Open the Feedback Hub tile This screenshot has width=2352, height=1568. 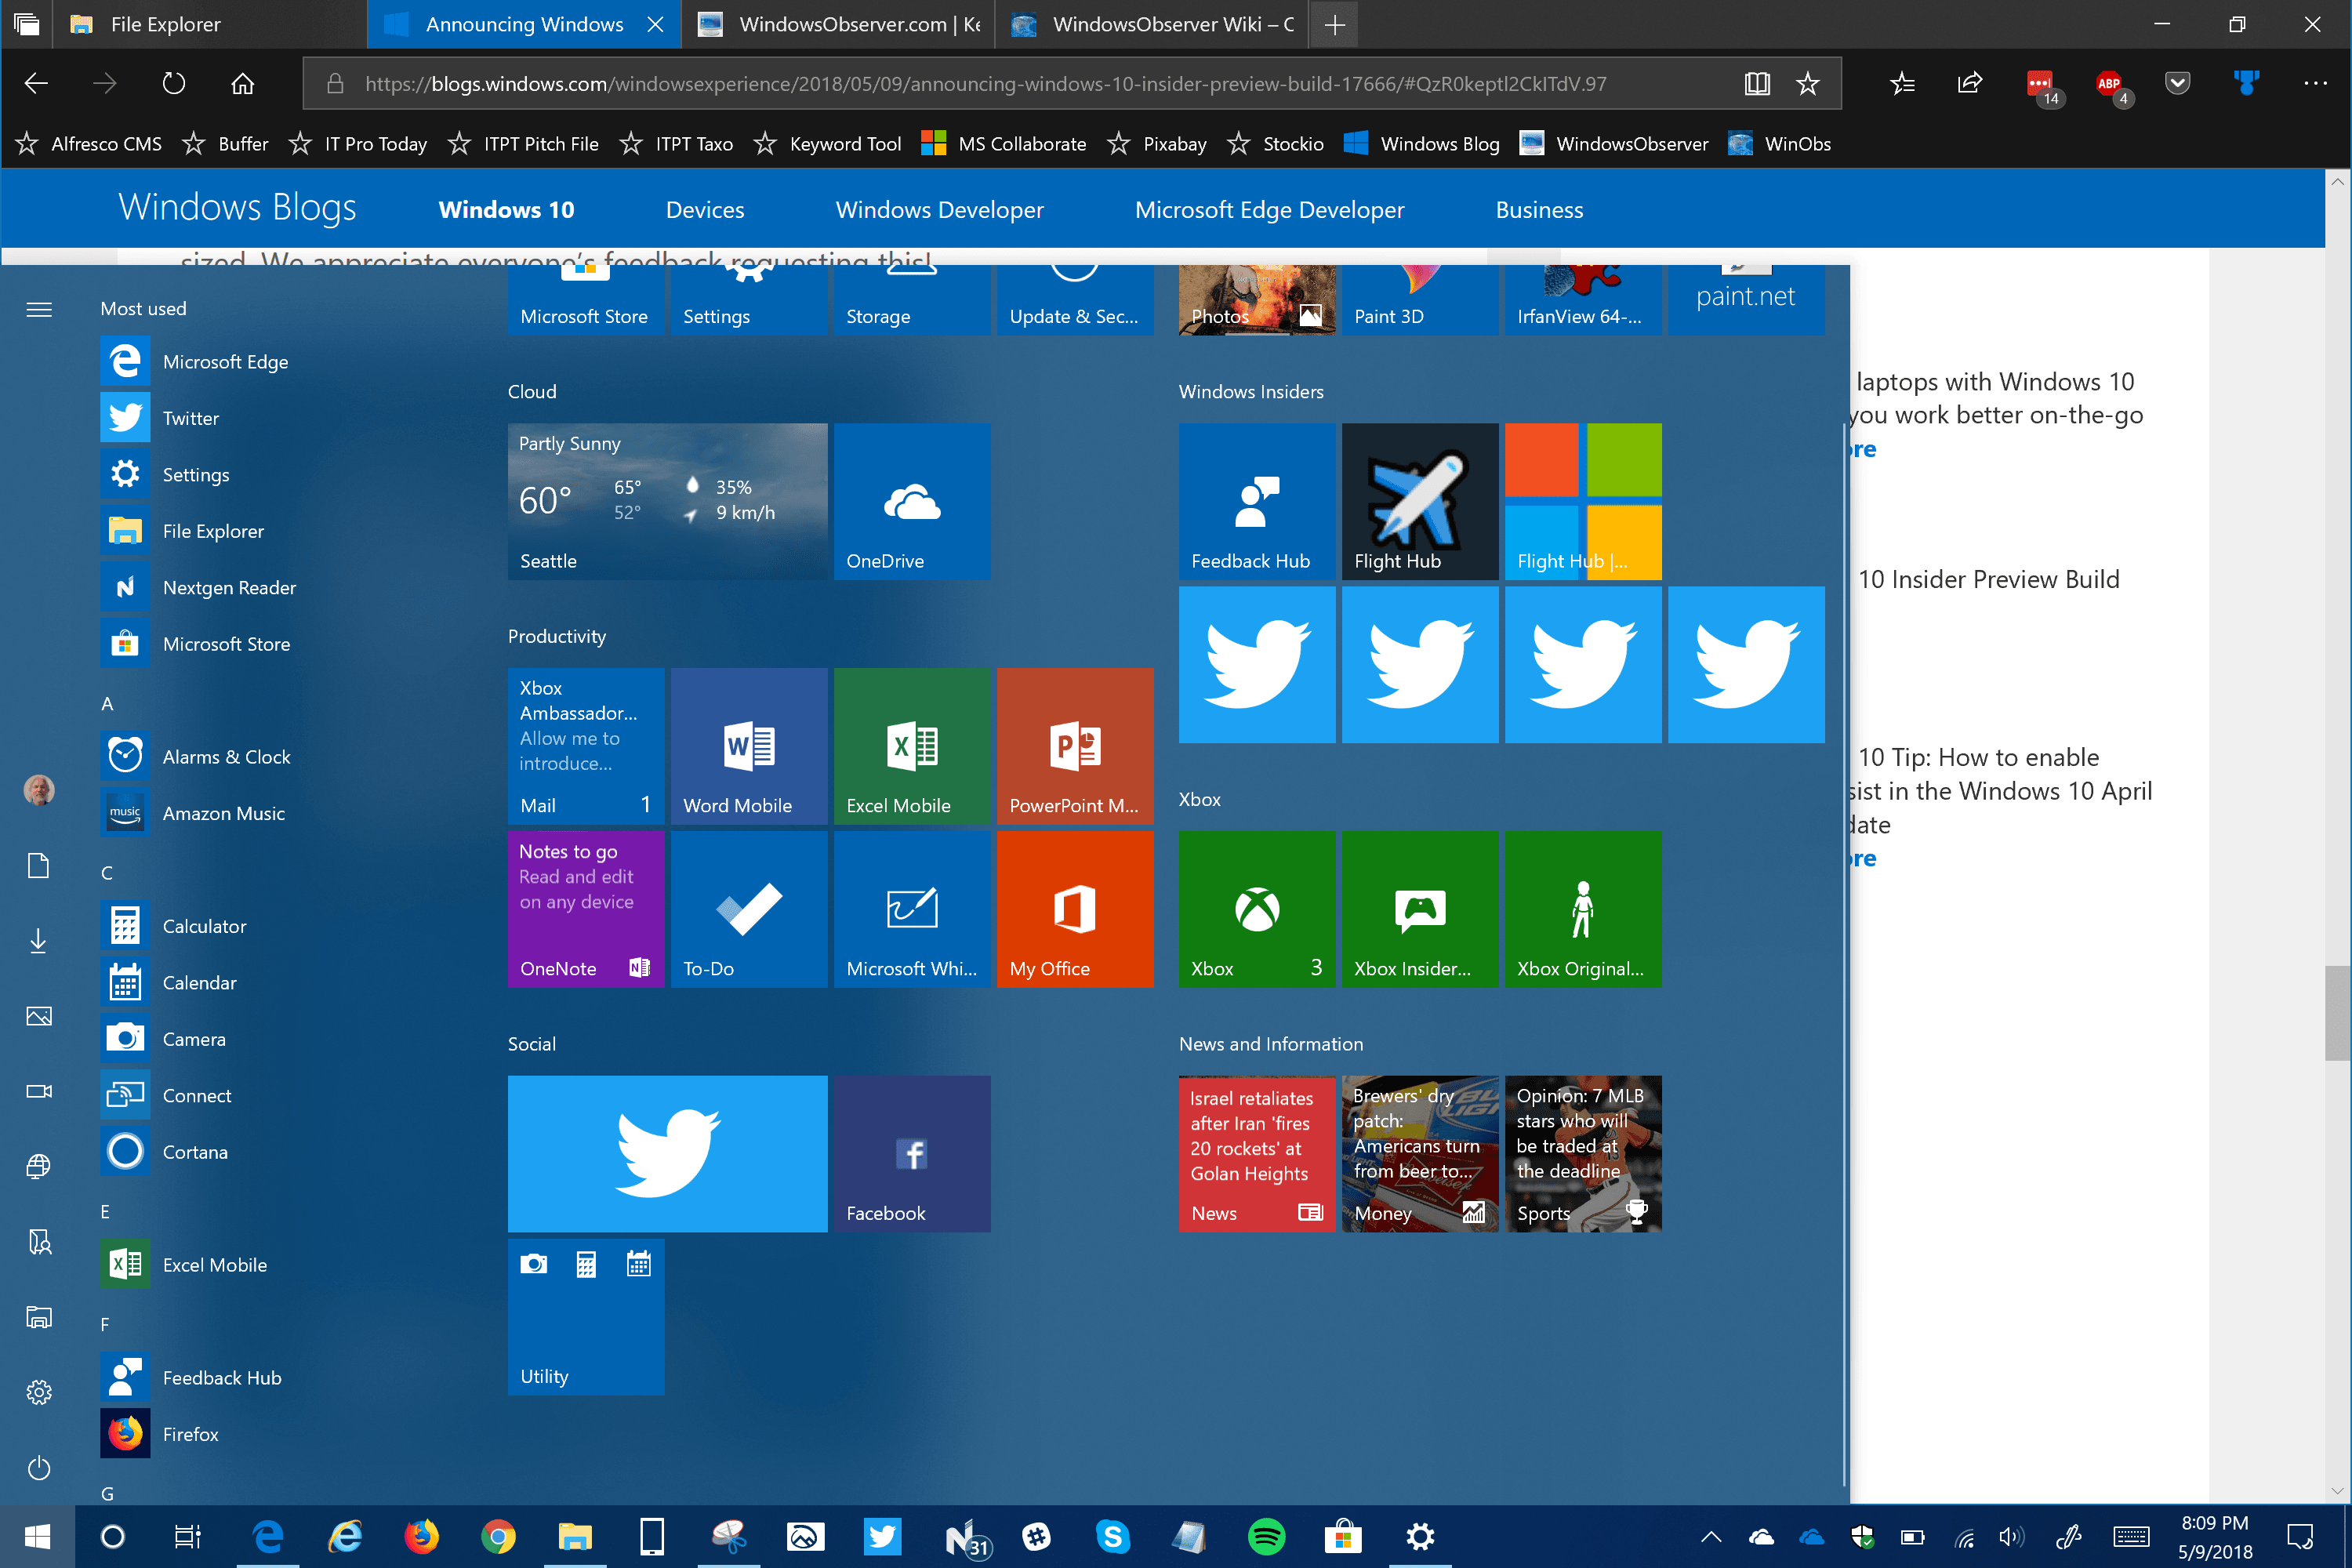click(1256, 501)
